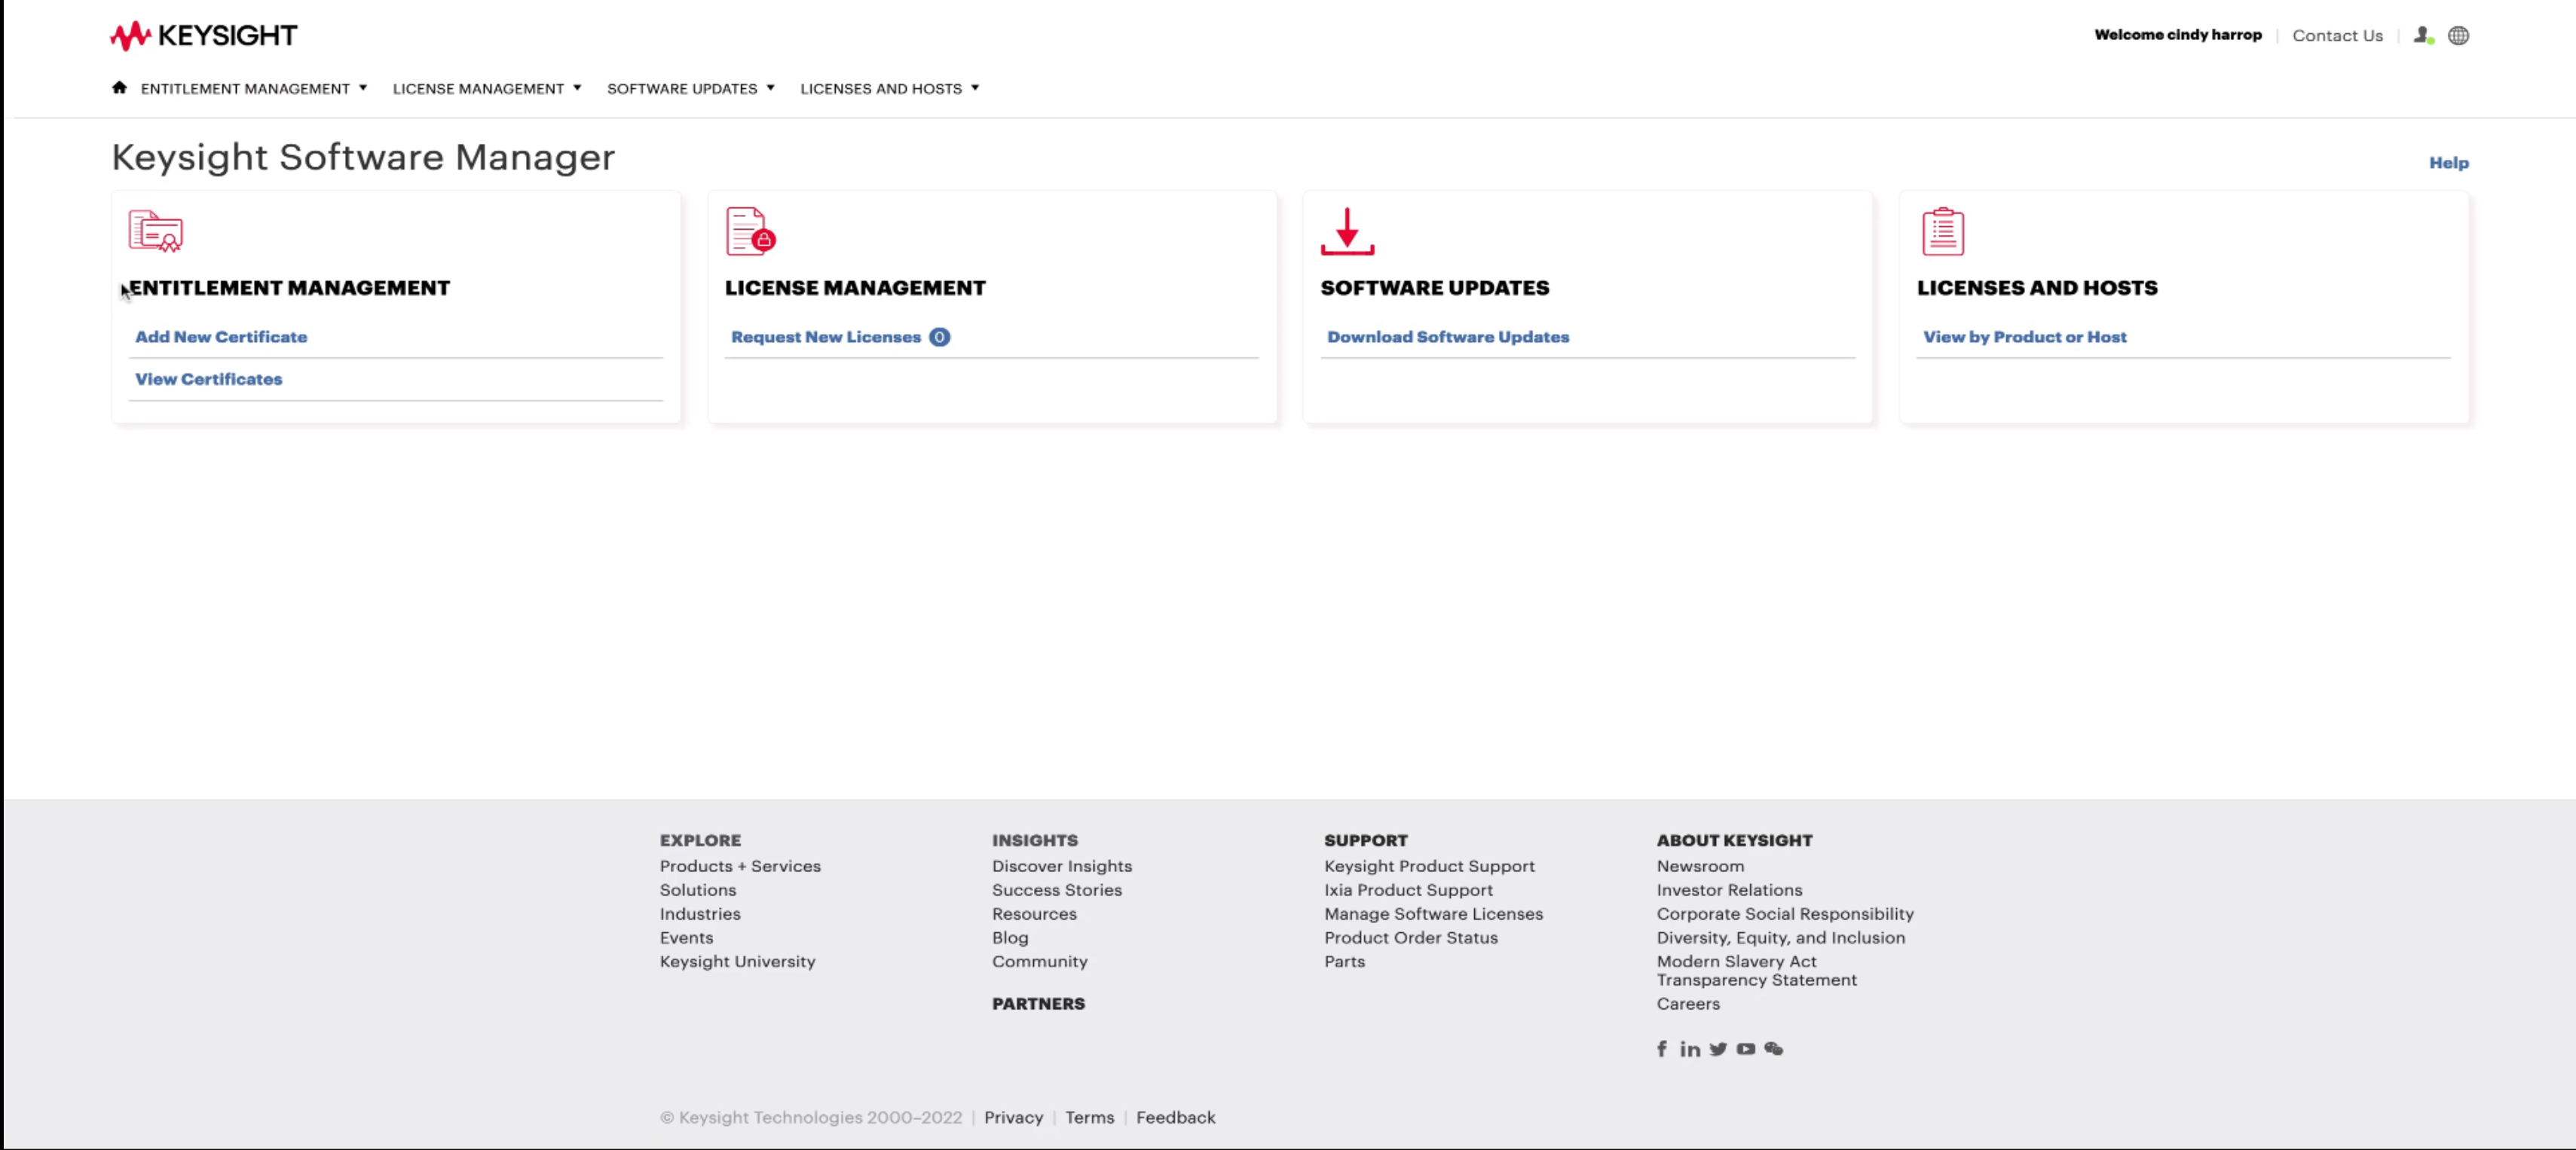This screenshot has width=2576, height=1150.
Task: Click the PARTNERS footer heading
Action: (x=1038, y=1004)
